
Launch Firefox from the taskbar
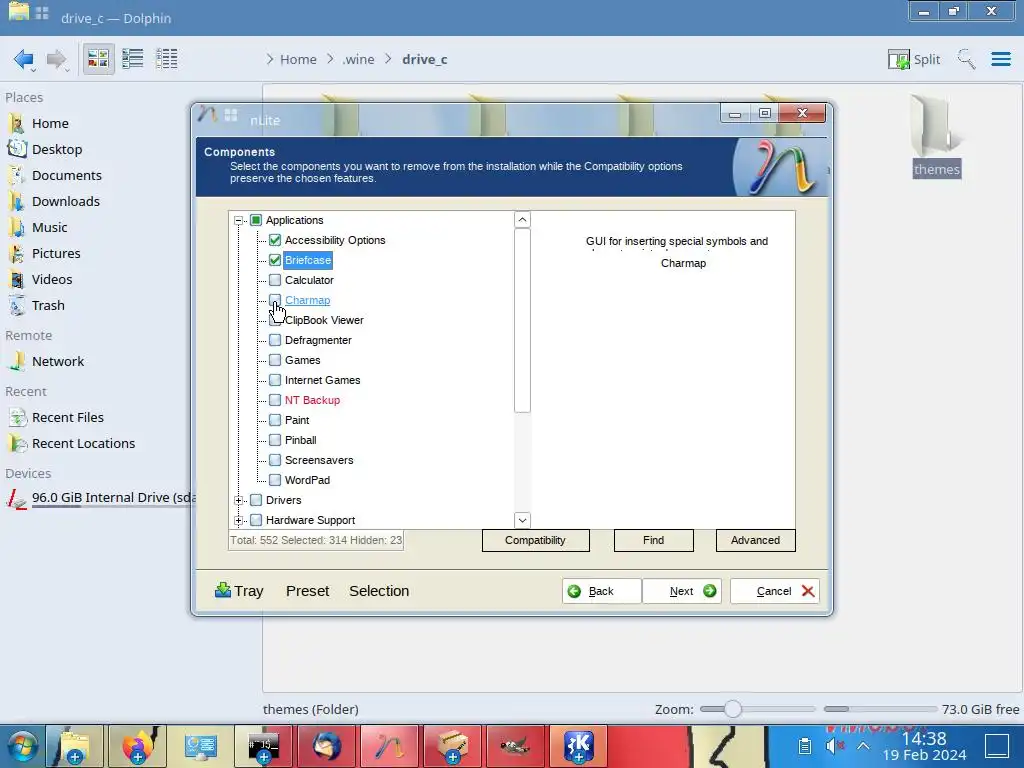pos(137,746)
